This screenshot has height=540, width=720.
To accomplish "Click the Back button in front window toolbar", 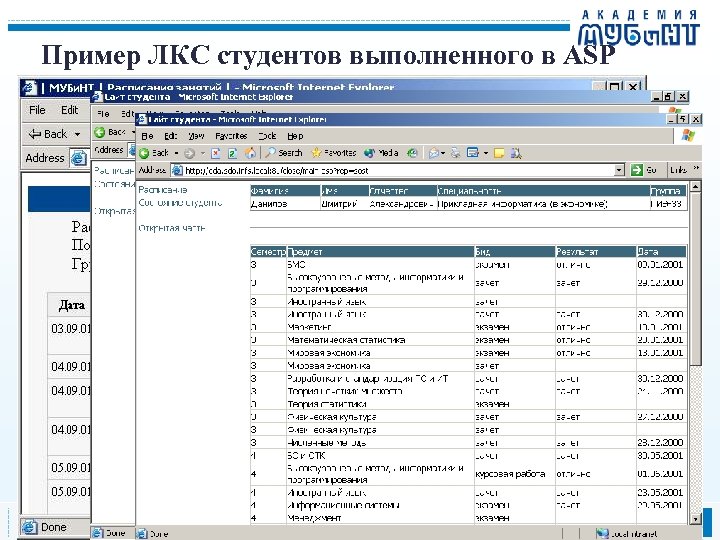I will point(154,153).
